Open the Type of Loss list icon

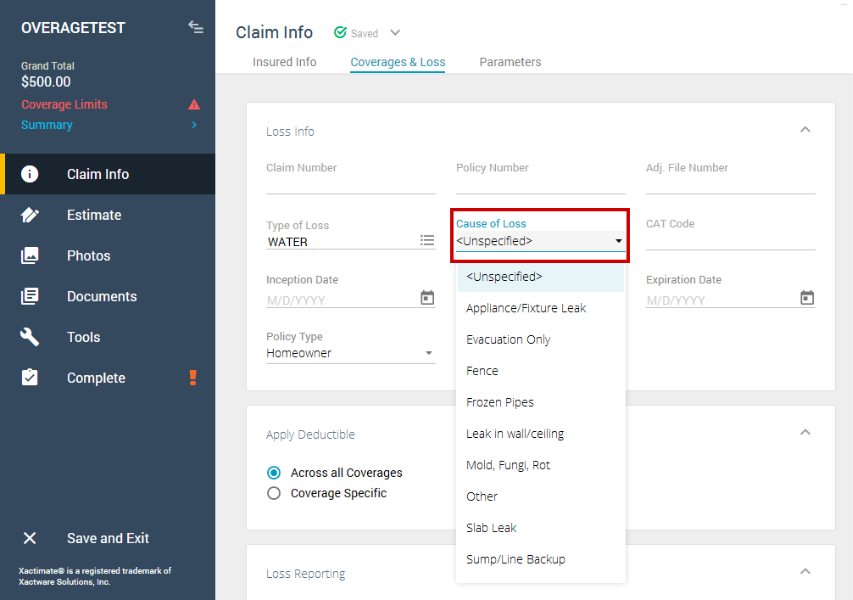pos(427,241)
